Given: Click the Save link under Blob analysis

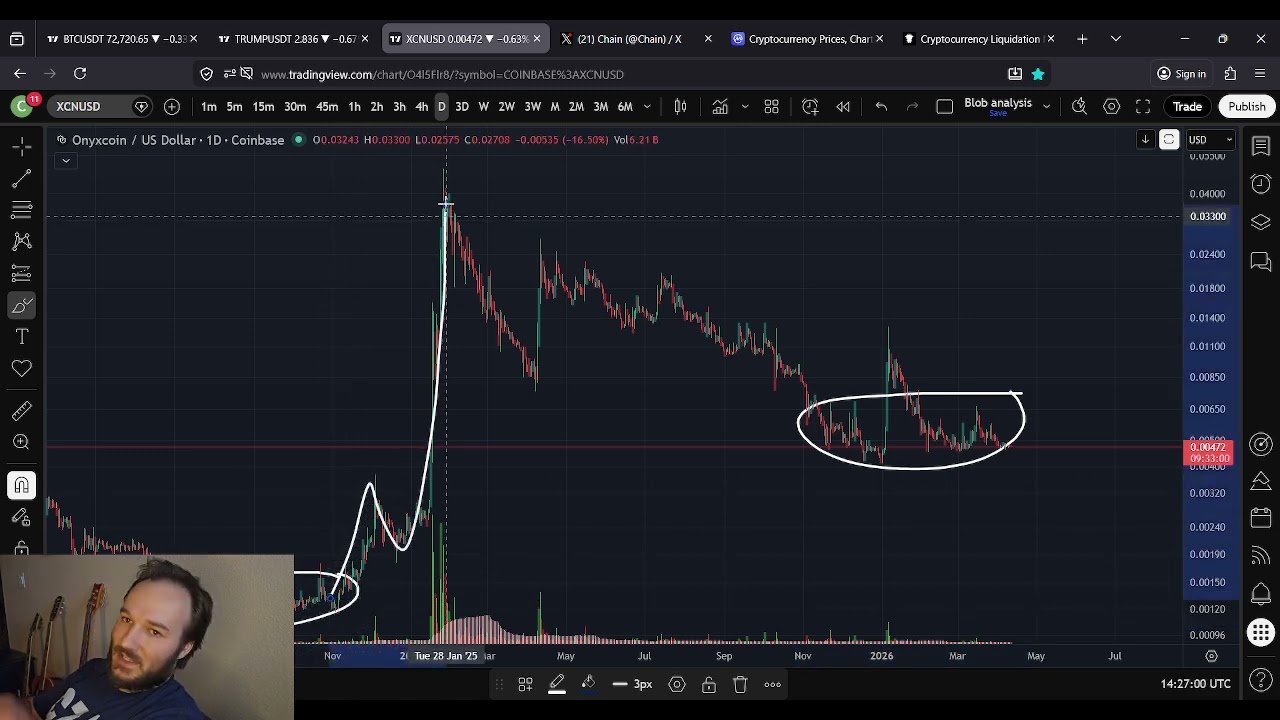Looking at the screenshot, I should click(997, 114).
